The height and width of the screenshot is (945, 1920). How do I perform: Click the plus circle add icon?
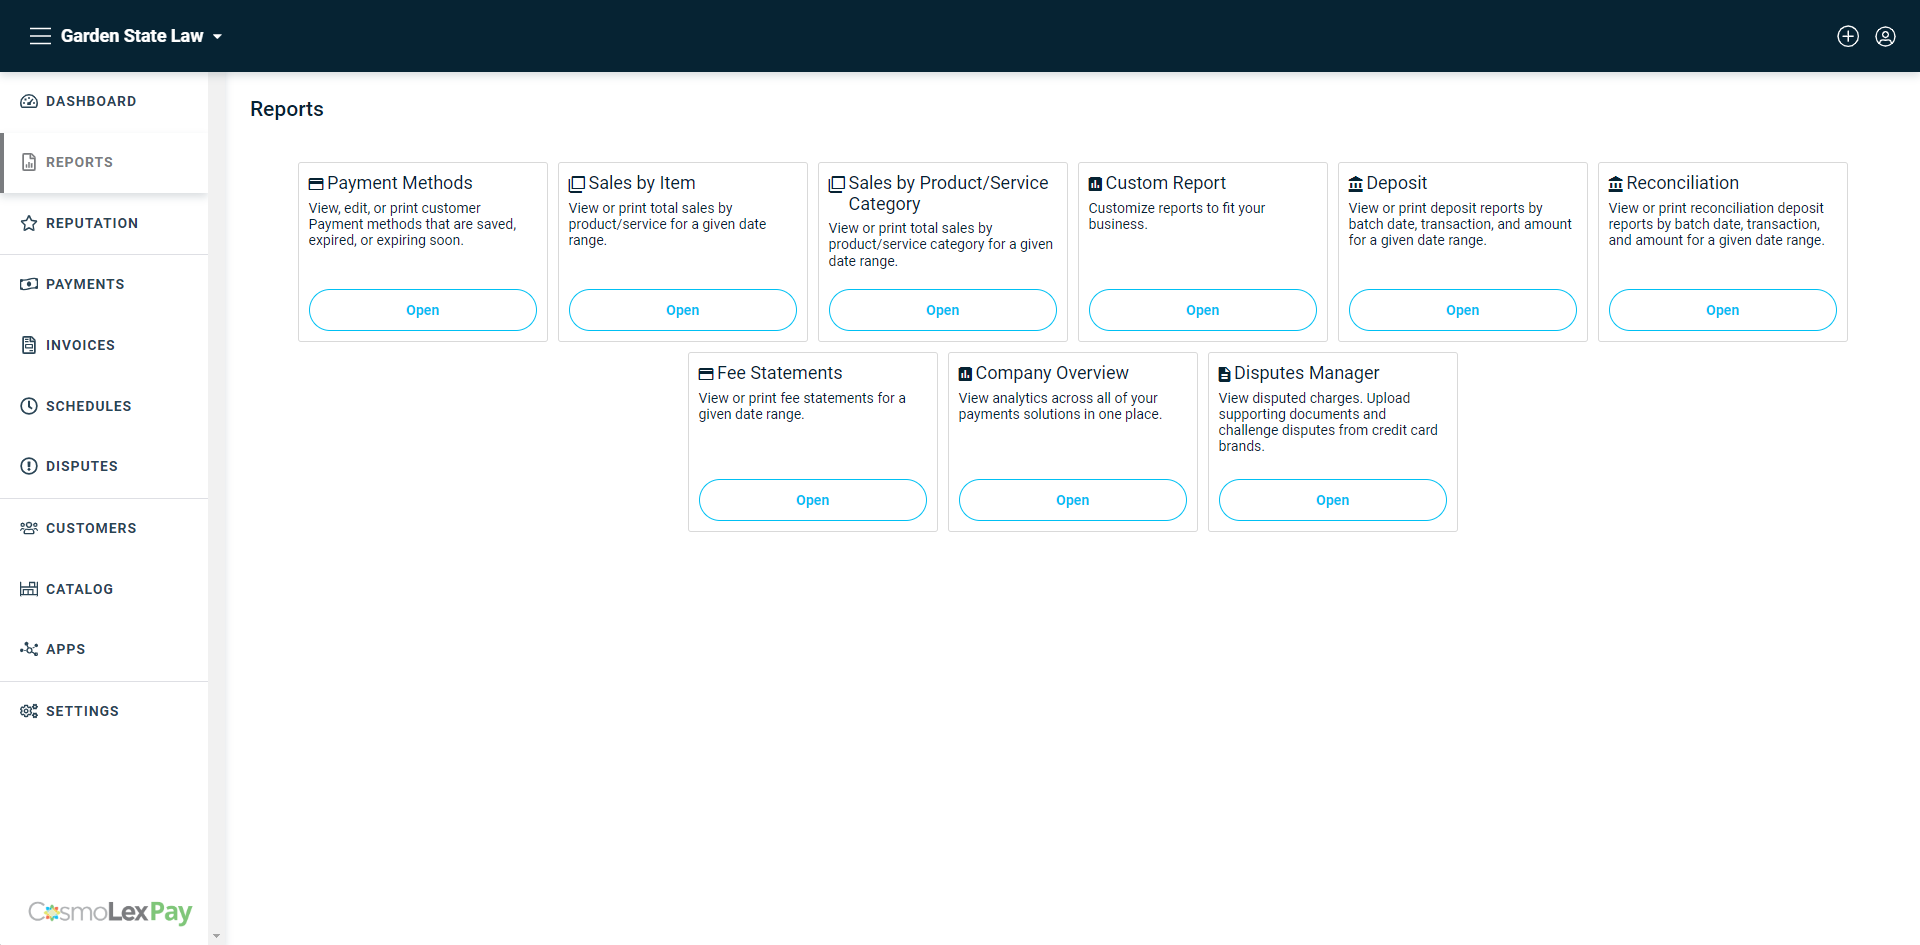(x=1848, y=36)
